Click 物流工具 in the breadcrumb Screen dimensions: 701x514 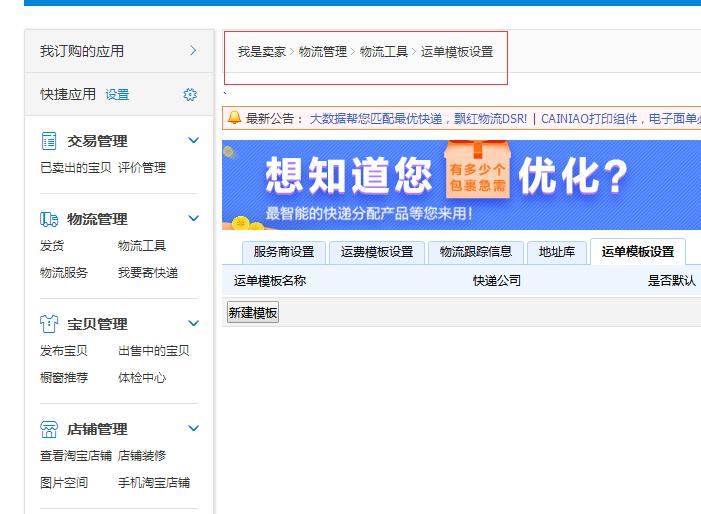tap(384, 52)
